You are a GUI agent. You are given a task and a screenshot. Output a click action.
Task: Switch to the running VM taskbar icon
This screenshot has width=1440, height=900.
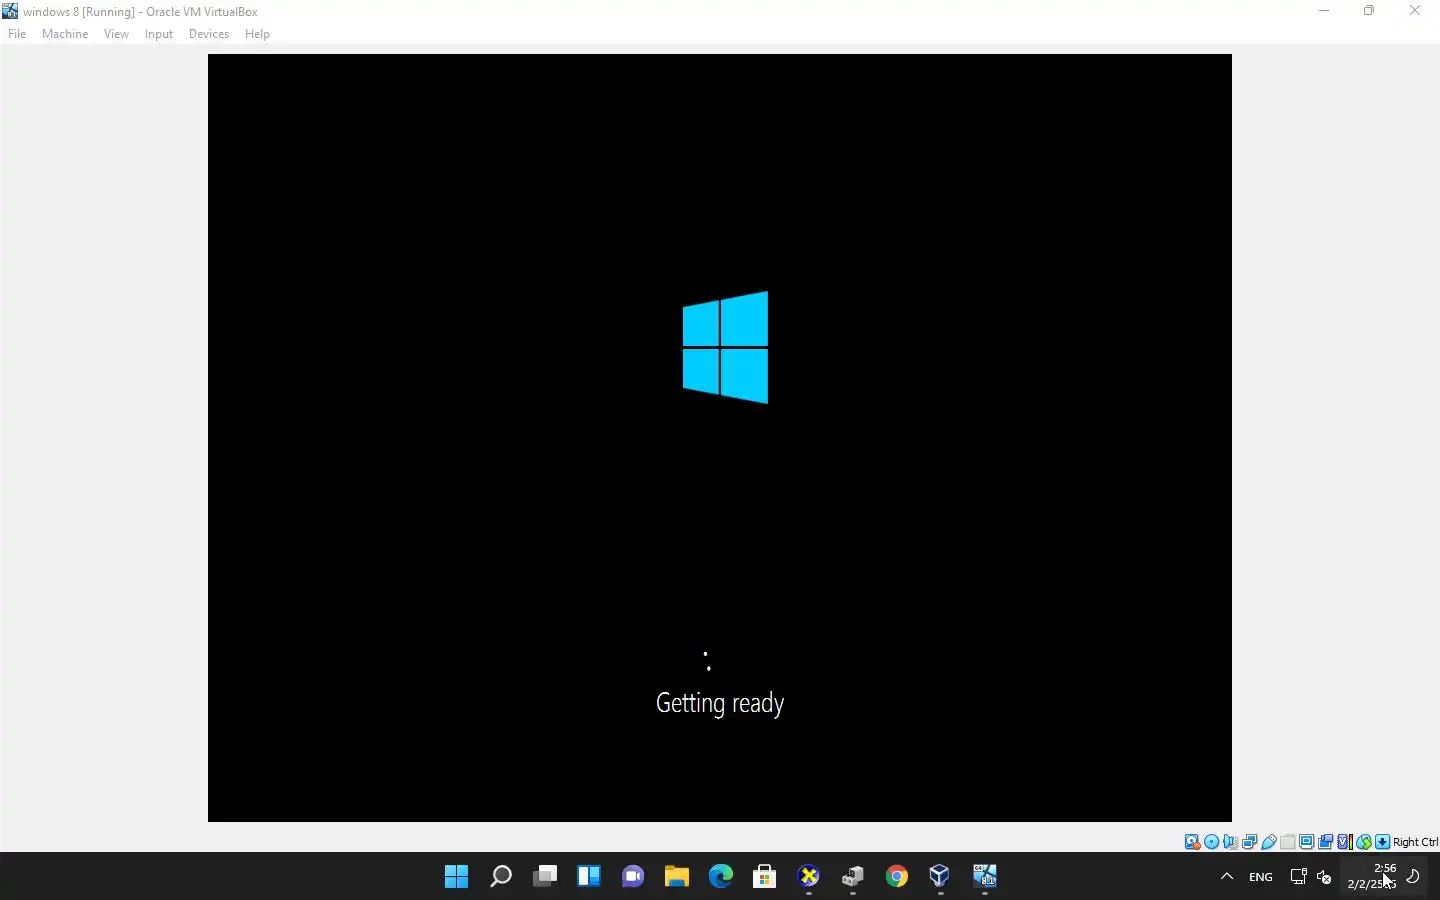point(985,877)
